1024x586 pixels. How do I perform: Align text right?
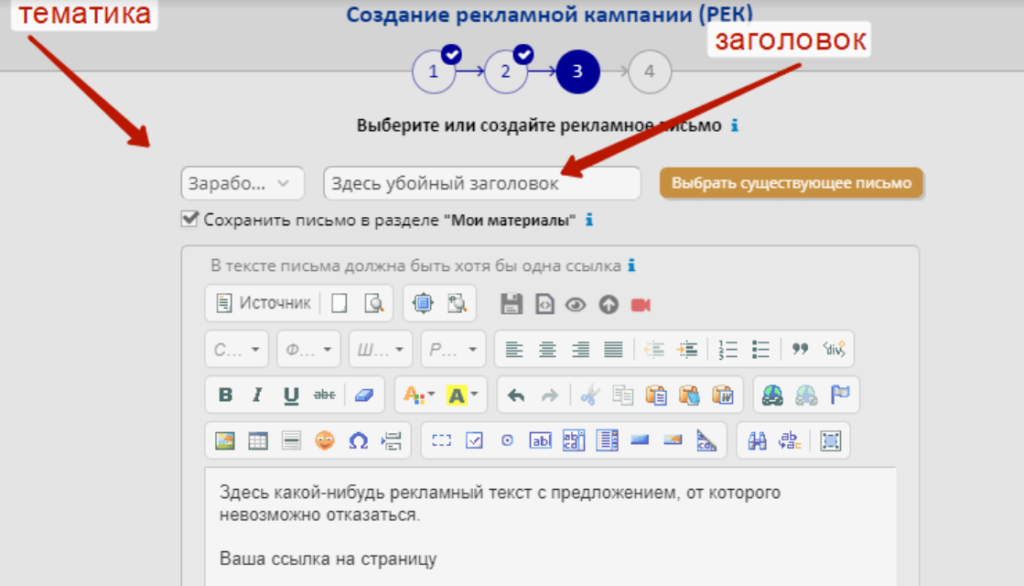(x=581, y=350)
